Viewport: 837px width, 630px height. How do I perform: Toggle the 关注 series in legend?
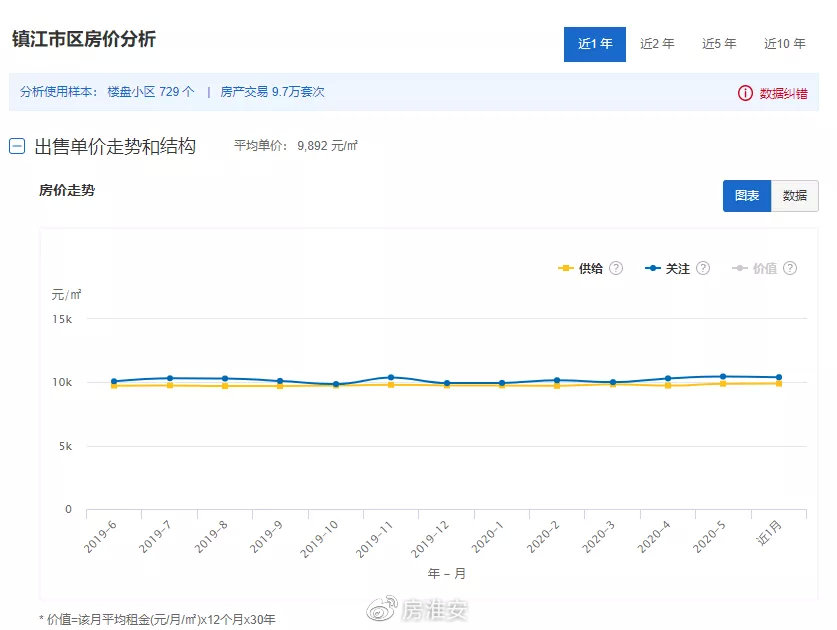pos(677,269)
